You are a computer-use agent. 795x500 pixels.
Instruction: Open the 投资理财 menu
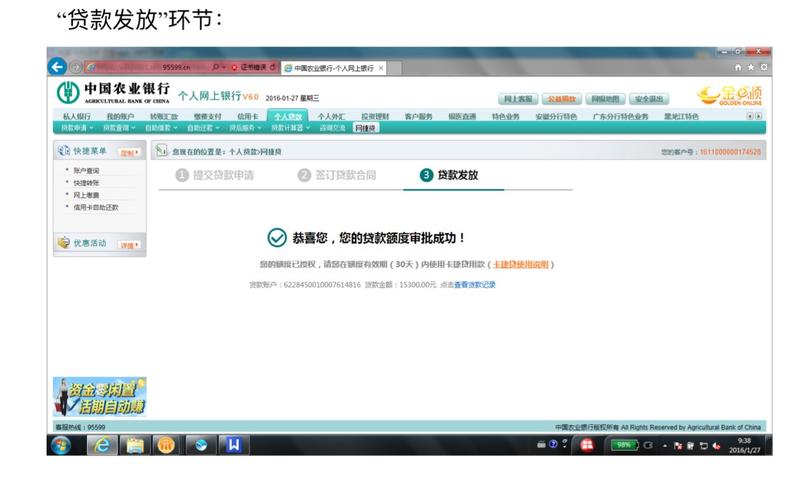click(375, 117)
